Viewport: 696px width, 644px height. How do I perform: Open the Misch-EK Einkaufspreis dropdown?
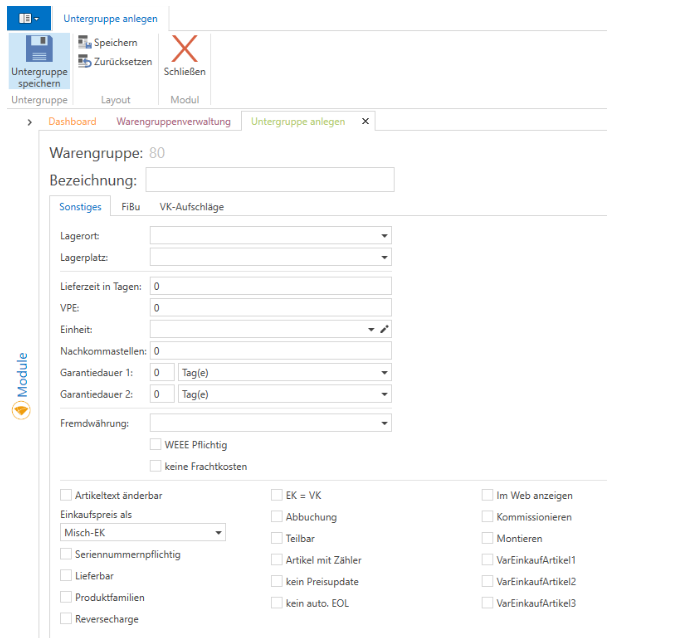point(219,533)
